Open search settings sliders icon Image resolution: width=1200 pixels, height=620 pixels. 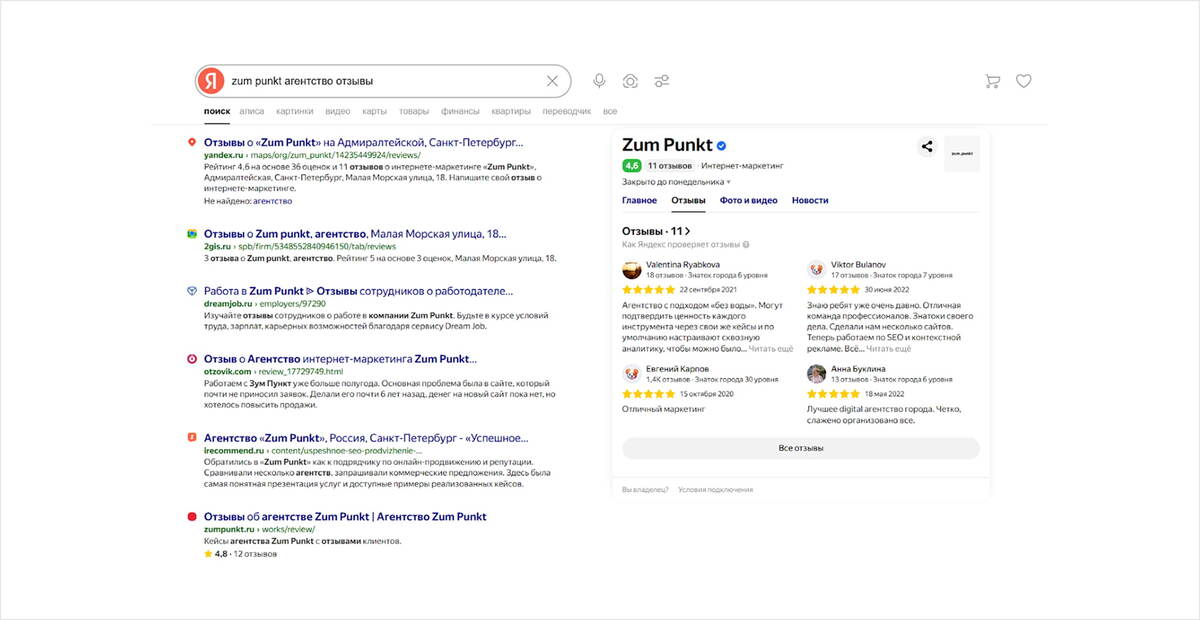(662, 81)
